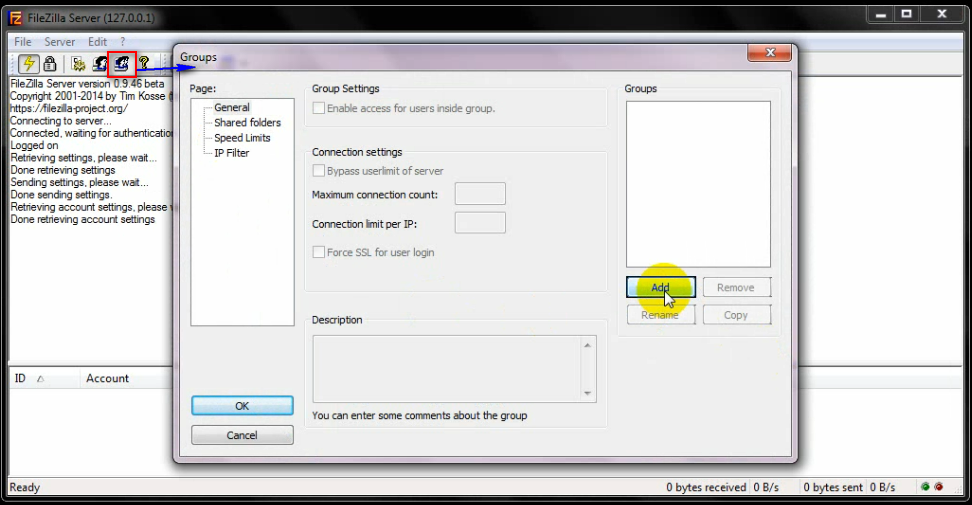Screen dimensions: 972x505
Task: Enable access for users inside group
Action: click(x=319, y=108)
